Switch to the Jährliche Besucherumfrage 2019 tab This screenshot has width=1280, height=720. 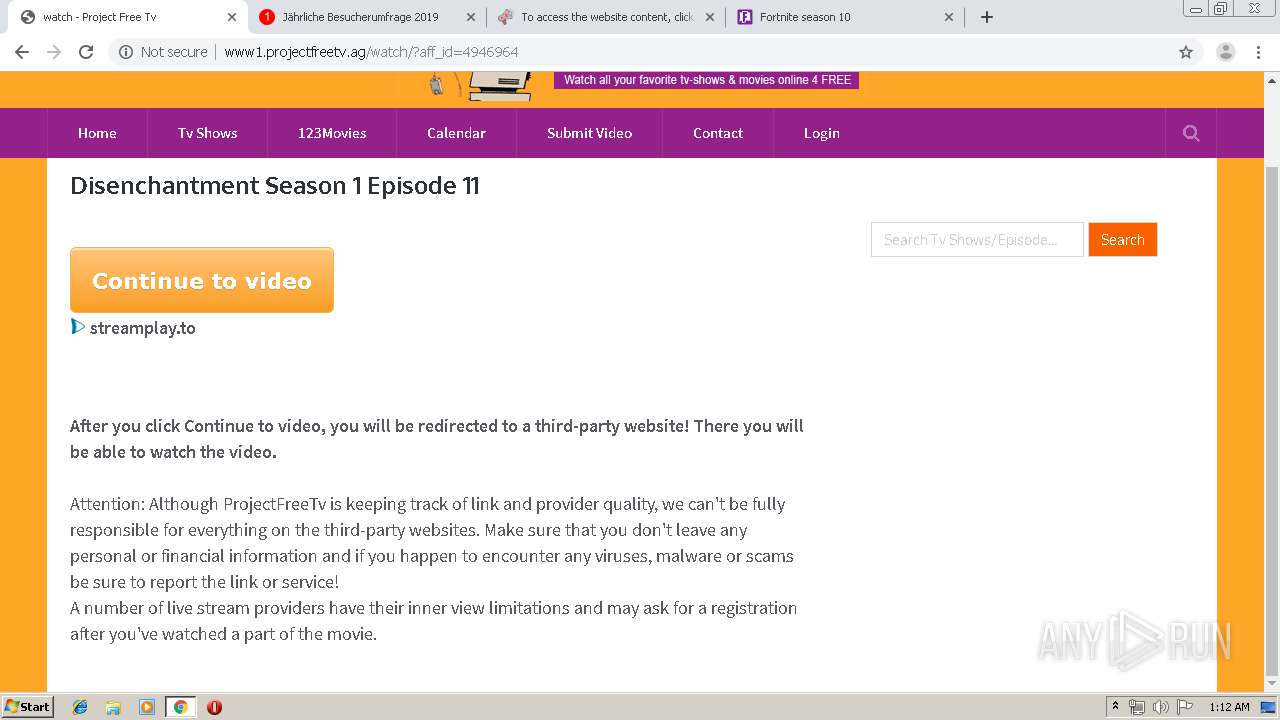coord(367,17)
